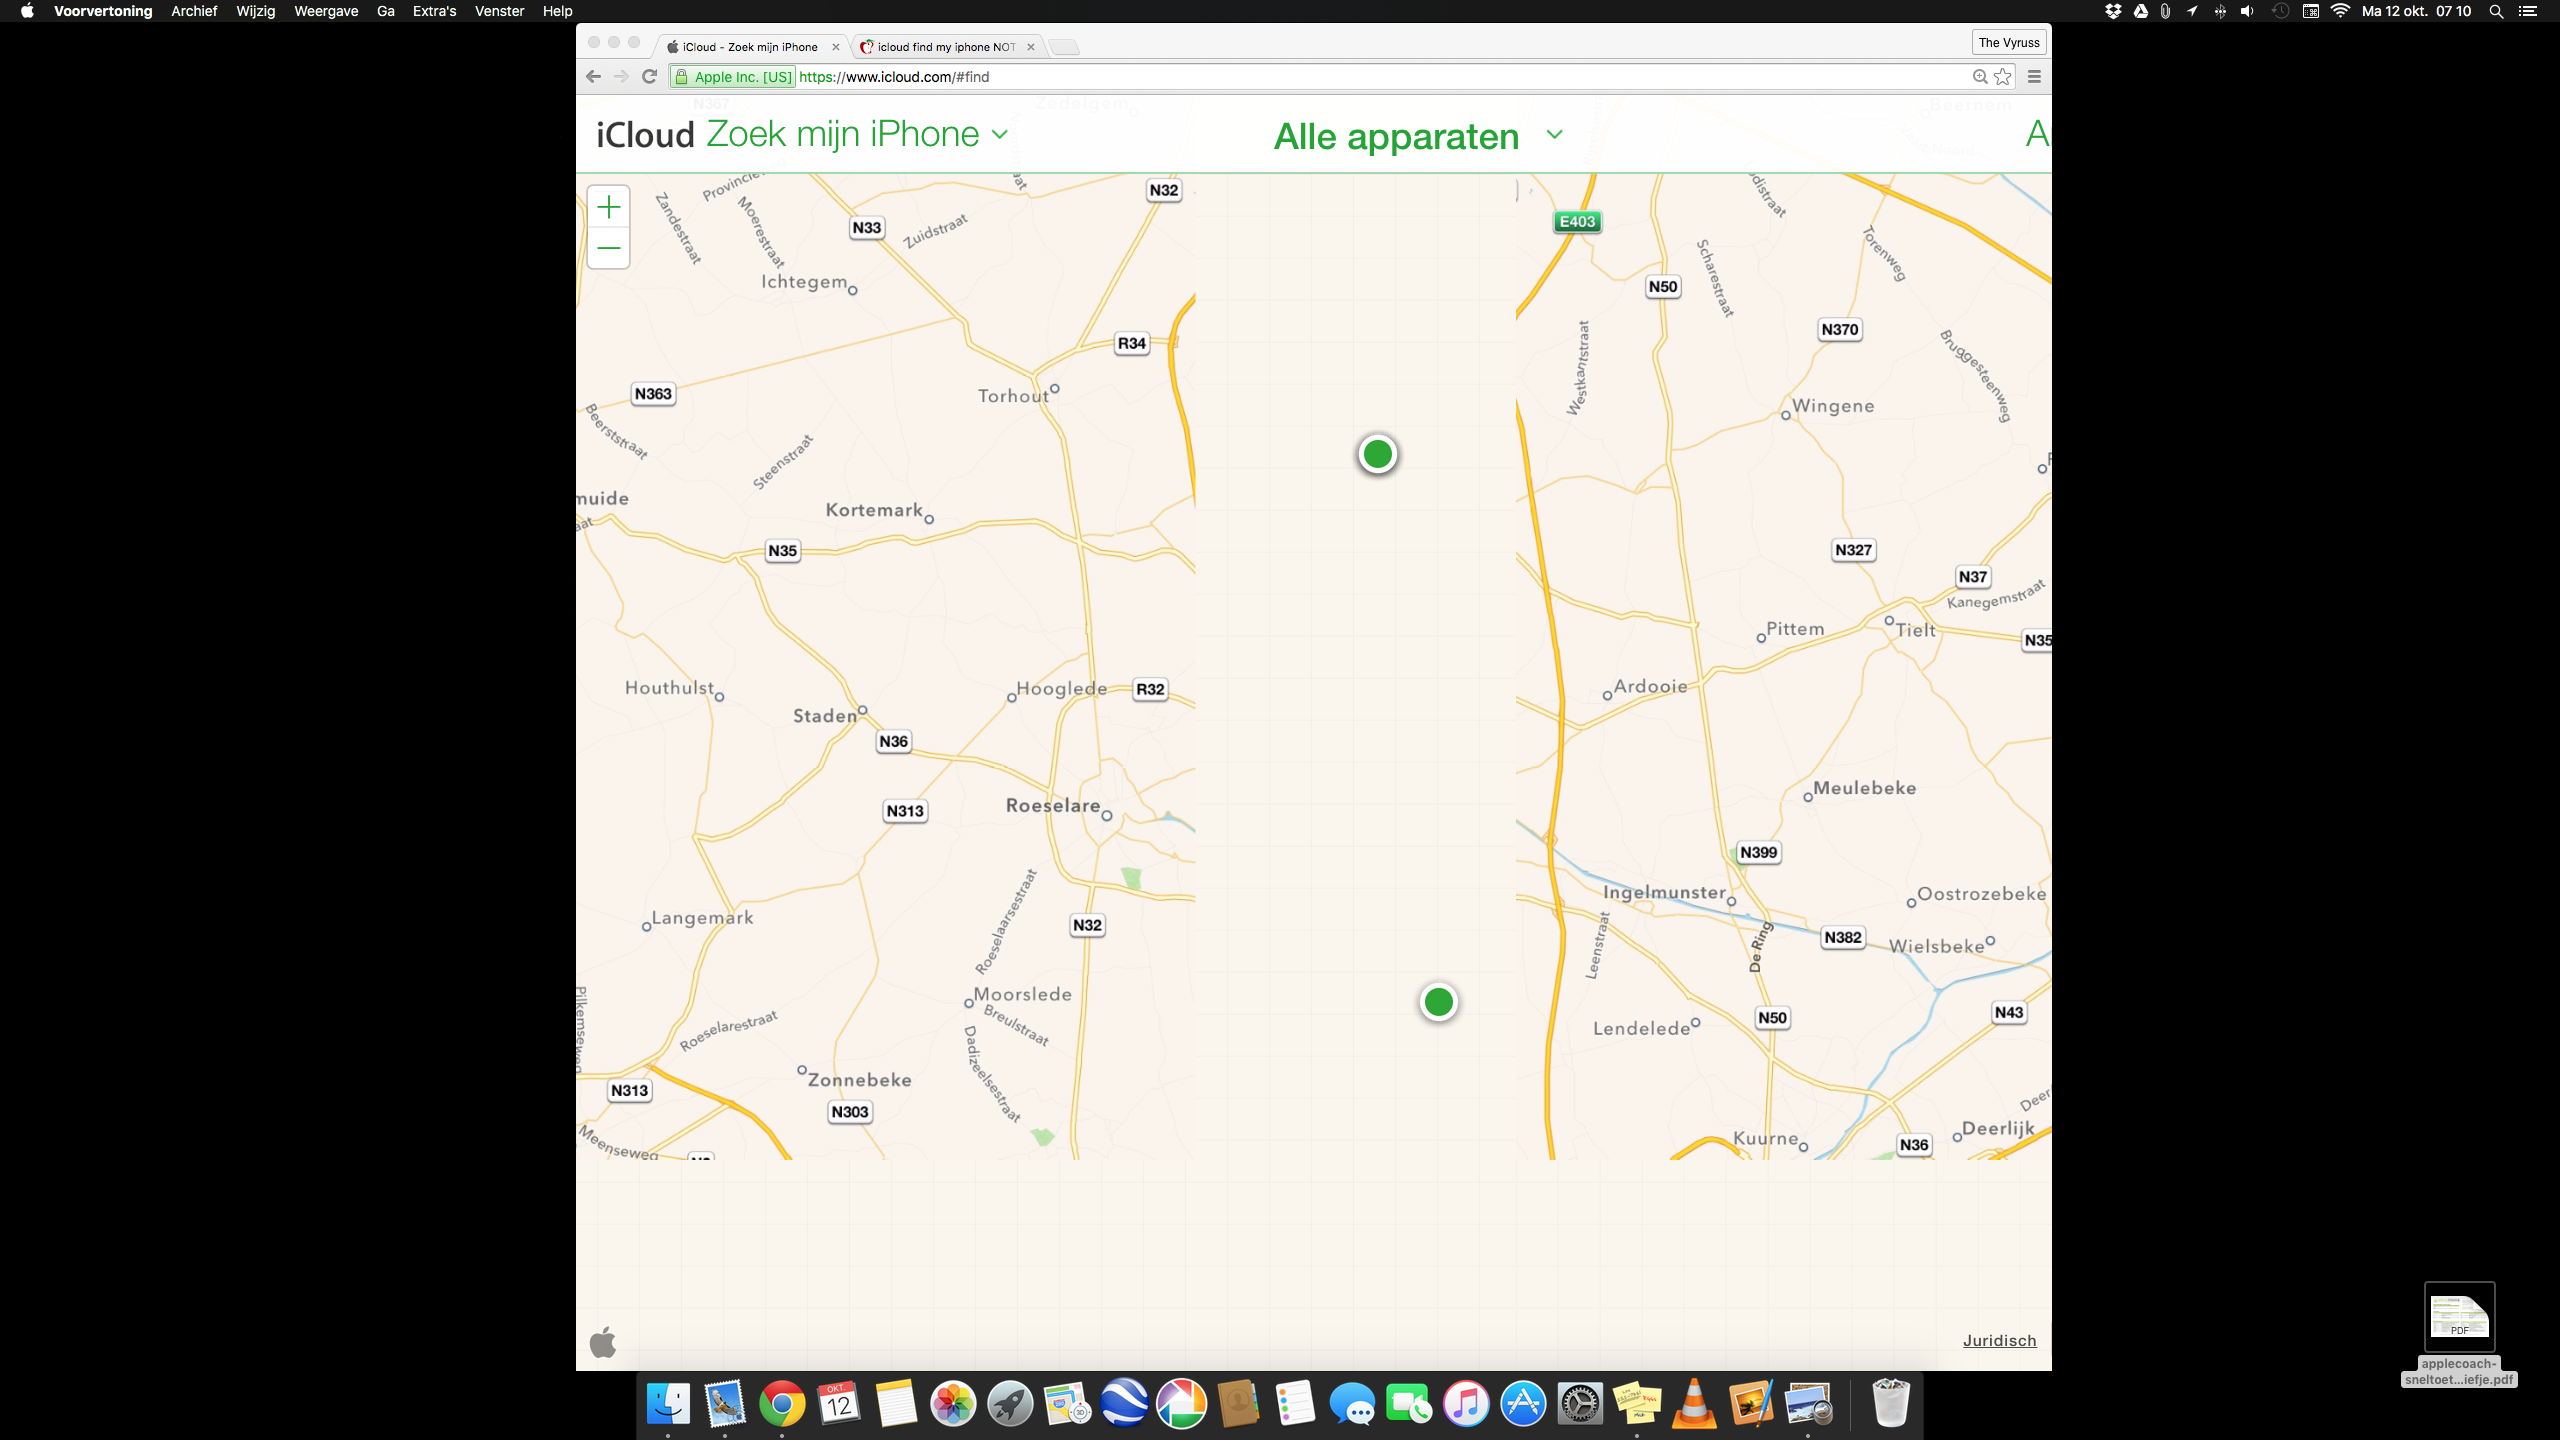Click the lower green device location dot
The height and width of the screenshot is (1440, 2560).
click(1438, 1002)
